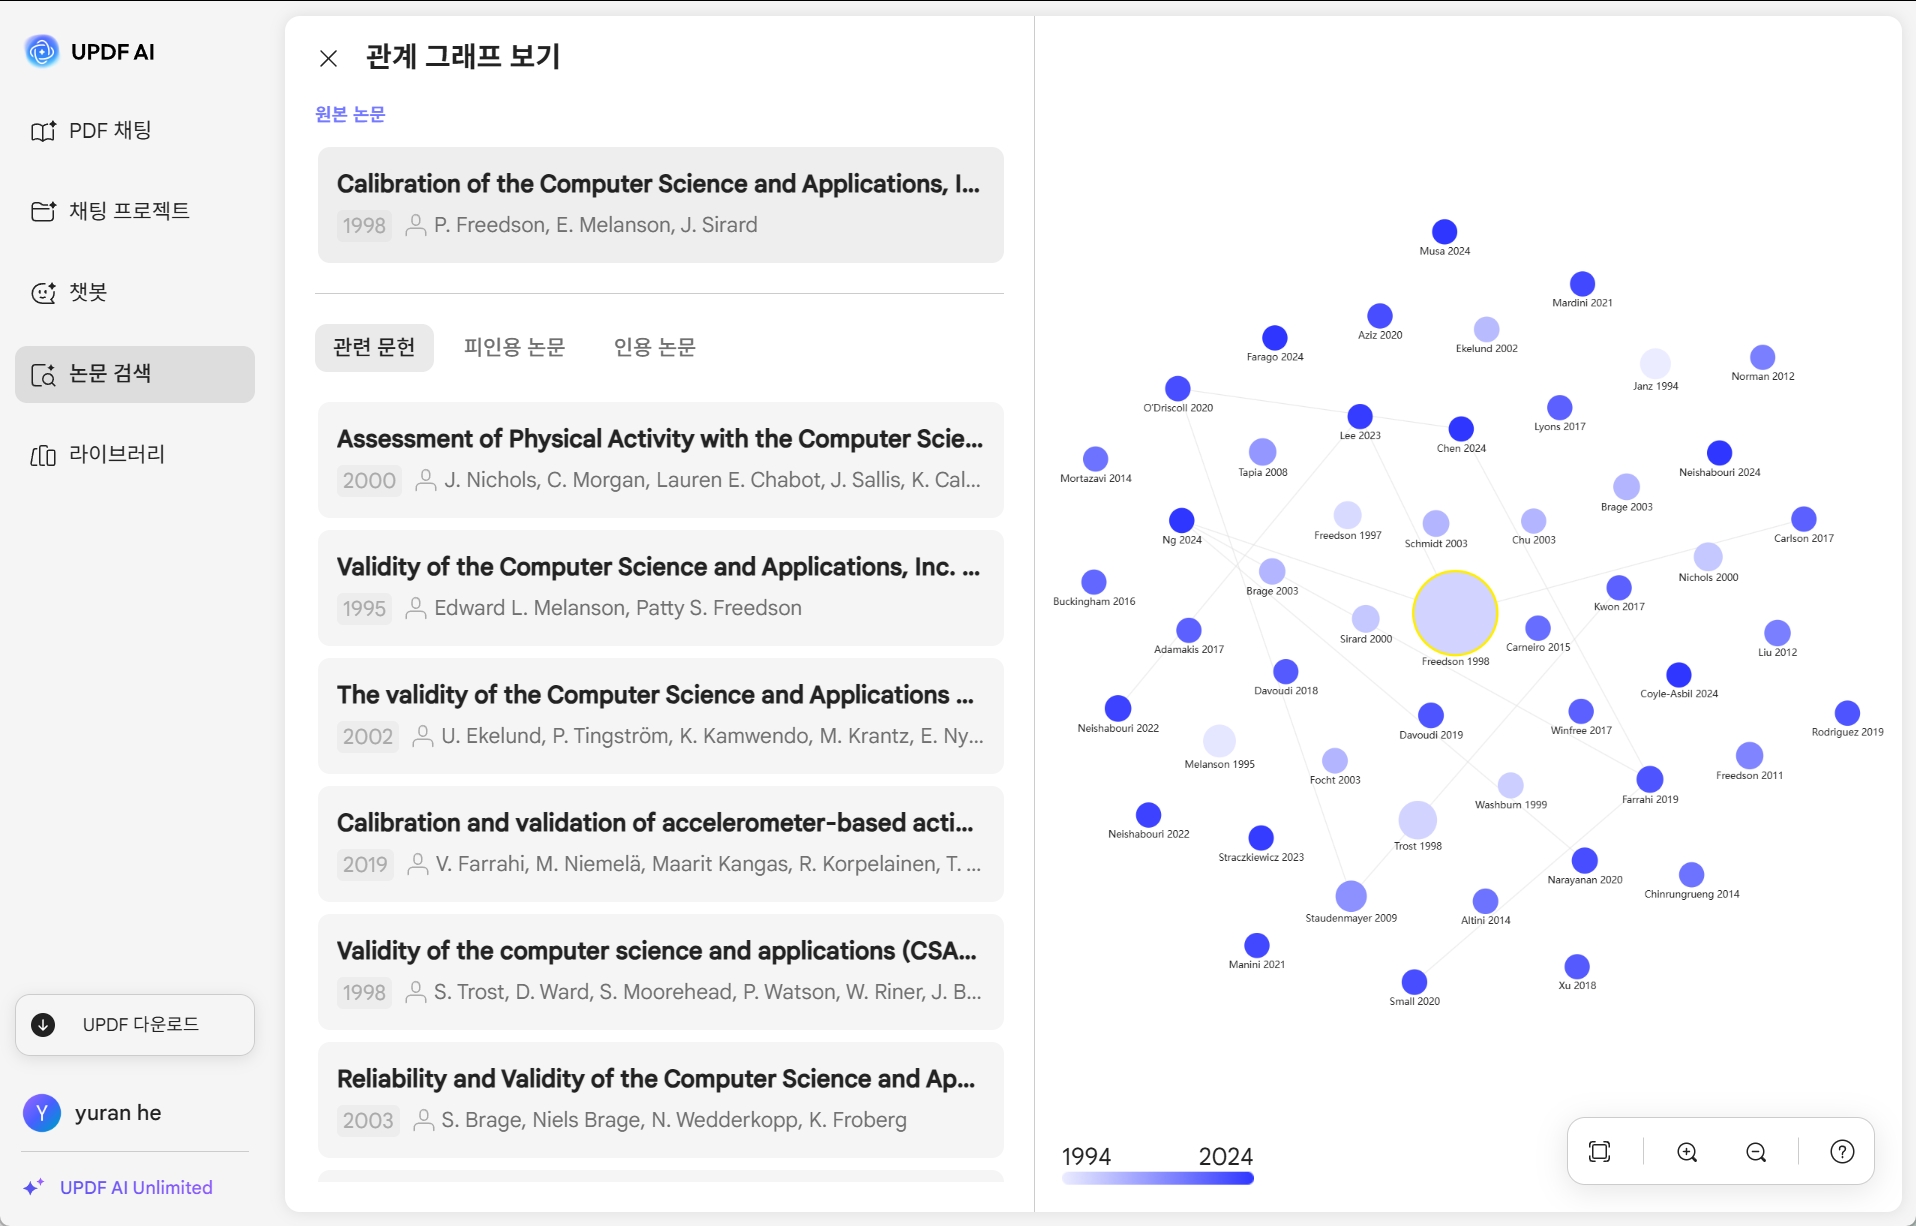
Task: Select the Xu 2018 node
Action: (x=1577, y=967)
